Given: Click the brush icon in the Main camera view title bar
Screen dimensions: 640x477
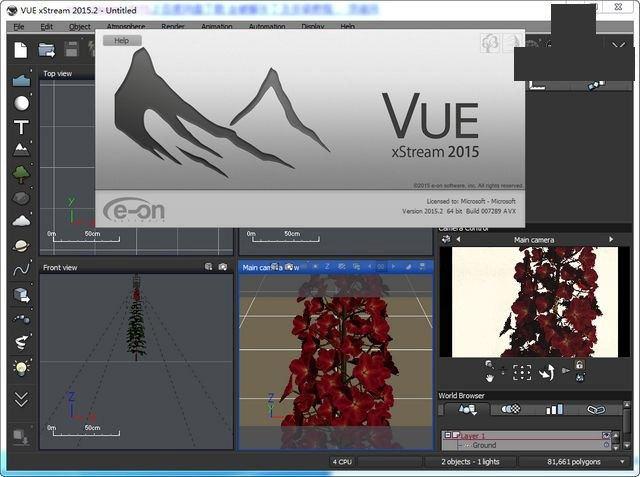Looking at the screenshot, I should [x=408, y=266].
